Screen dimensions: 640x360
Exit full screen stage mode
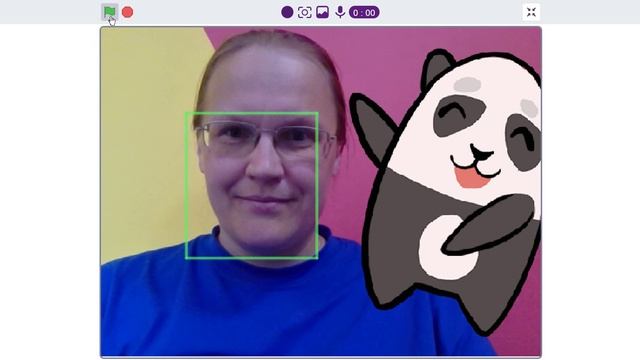531,12
